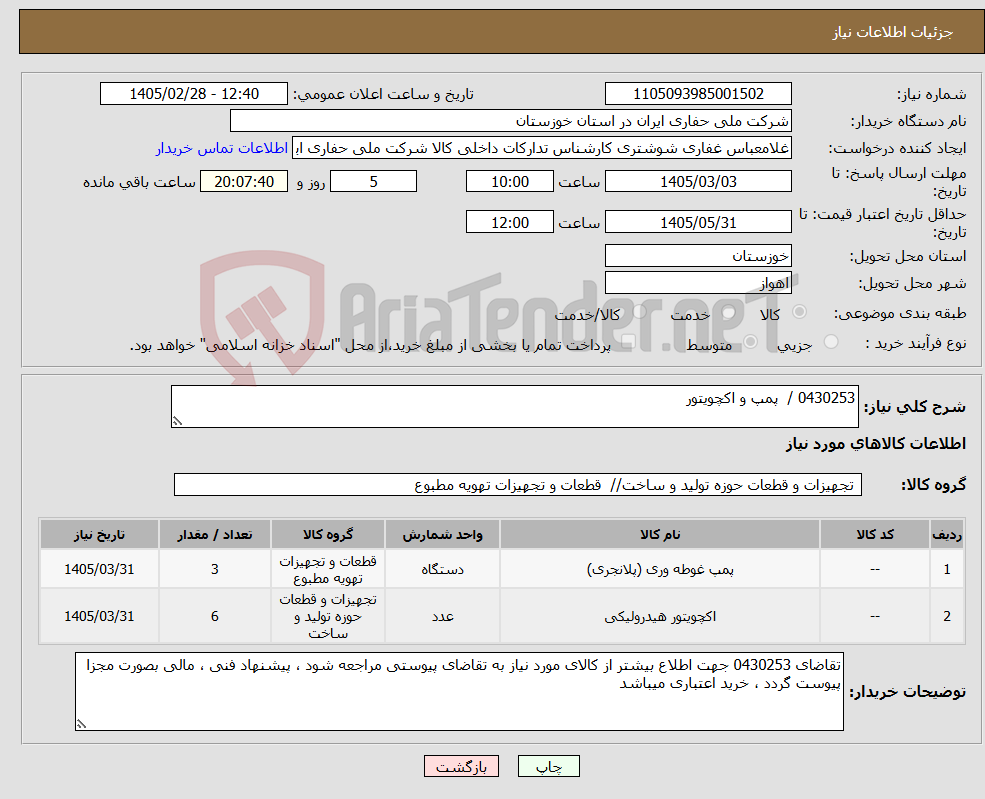The image size is (985, 799).
Task: Click the delivery province field خوزستان
Action: (698, 256)
